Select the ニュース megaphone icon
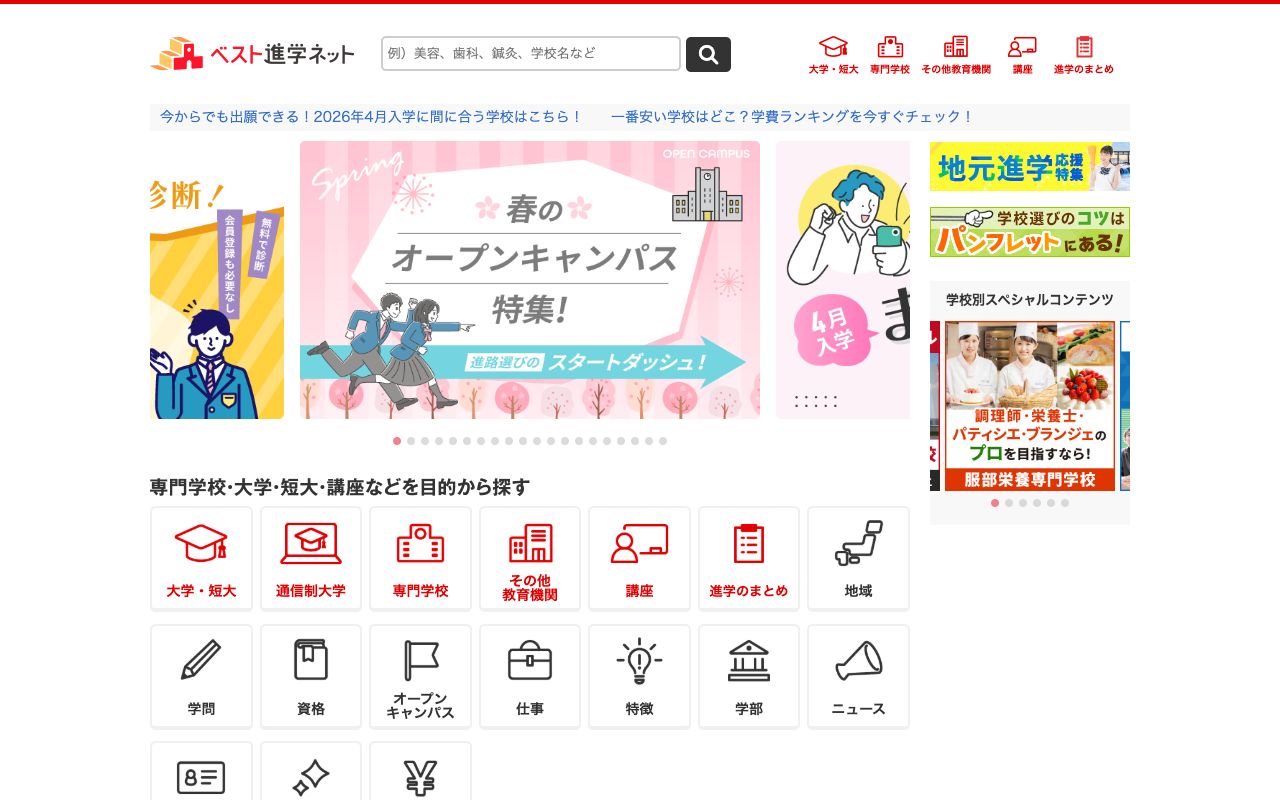The height and width of the screenshot is (800, 1280). pyautogui.click(x=858, y=676)
